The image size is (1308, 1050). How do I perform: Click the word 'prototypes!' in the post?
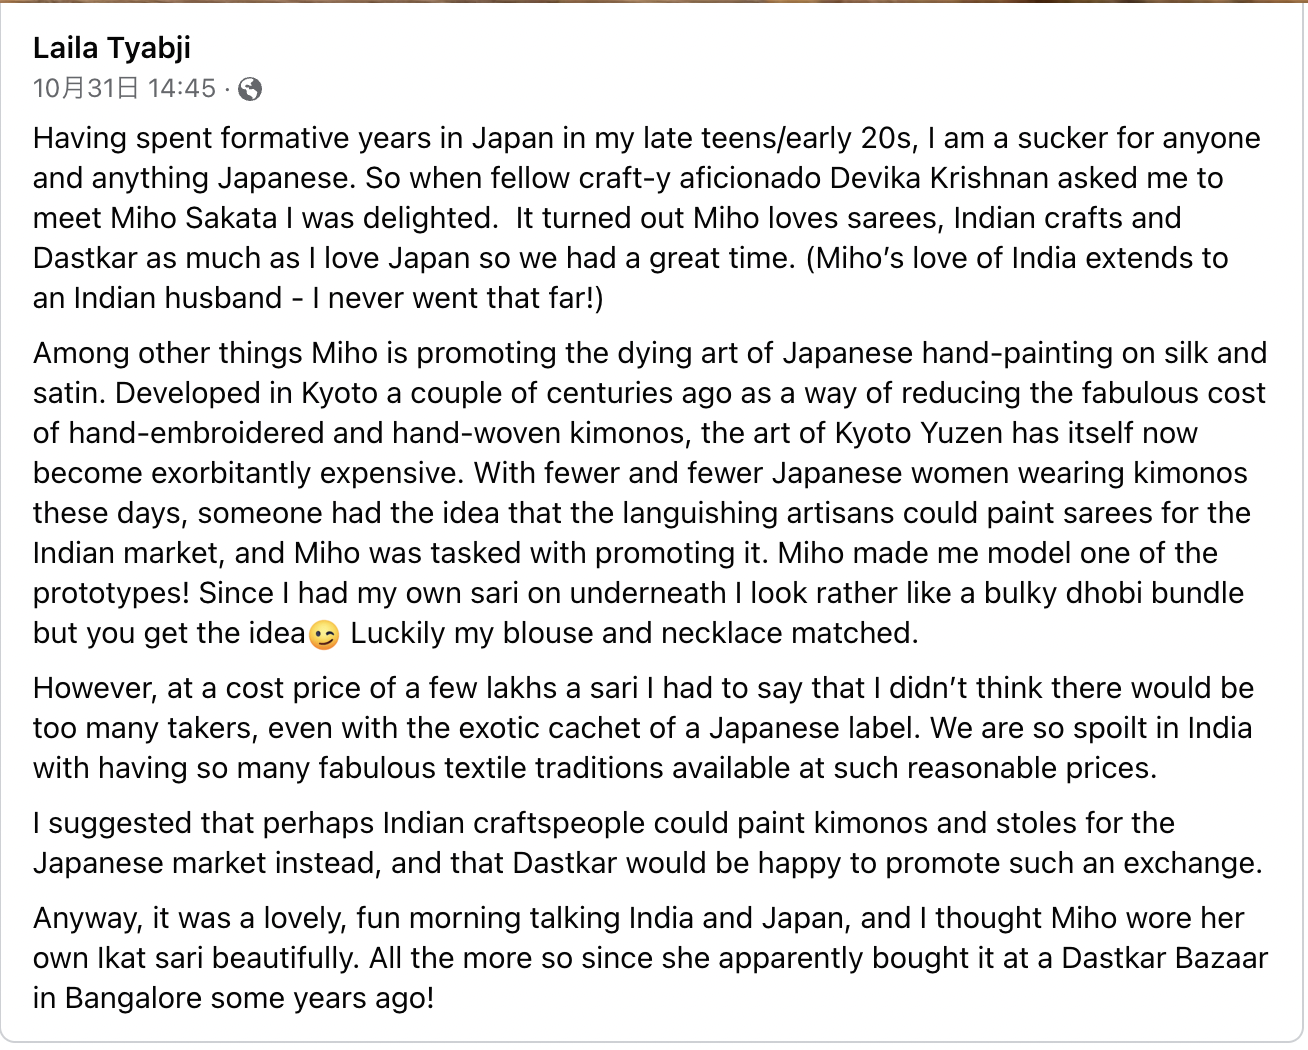point(111,593)
